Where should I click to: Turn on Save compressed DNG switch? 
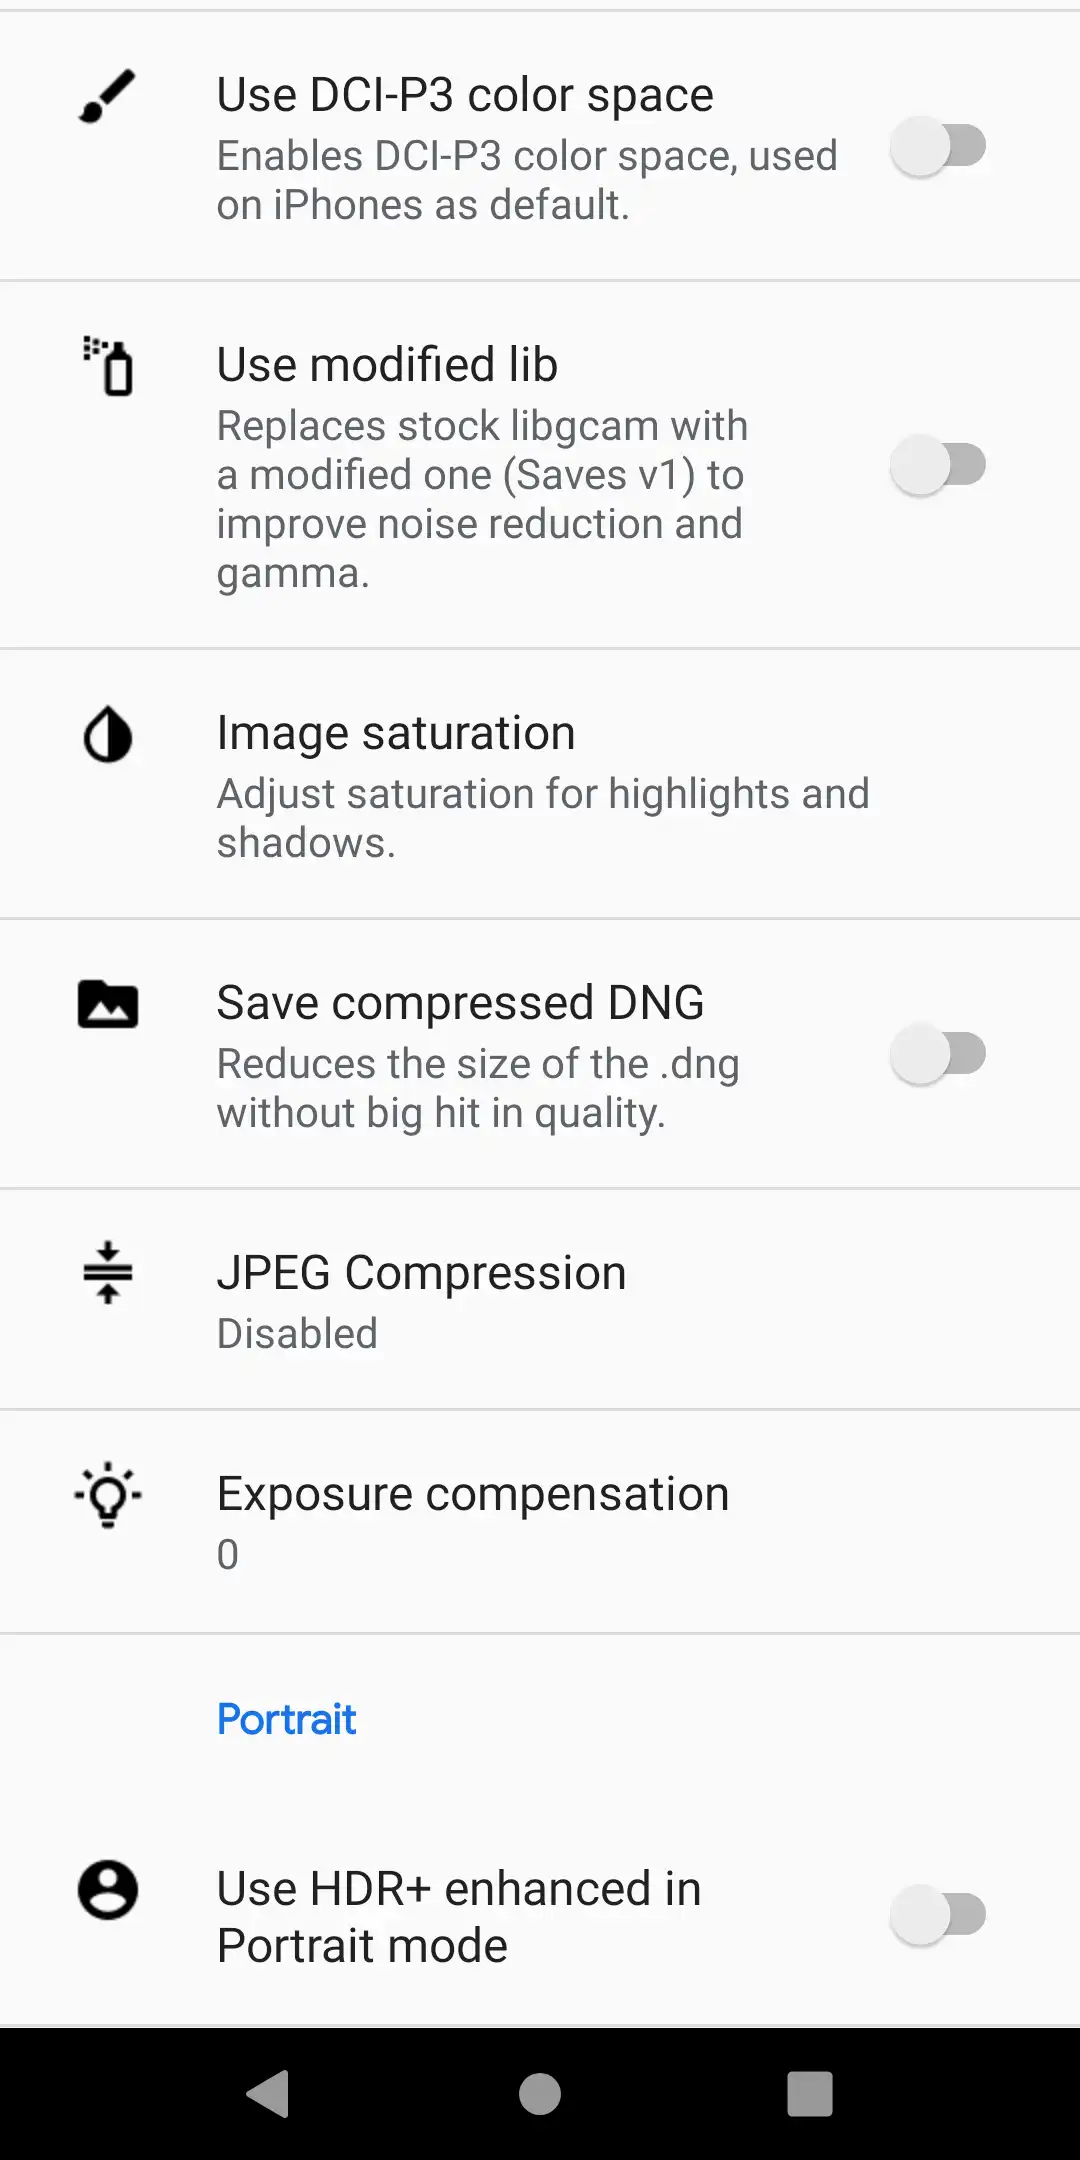(x=938, y=1054)
